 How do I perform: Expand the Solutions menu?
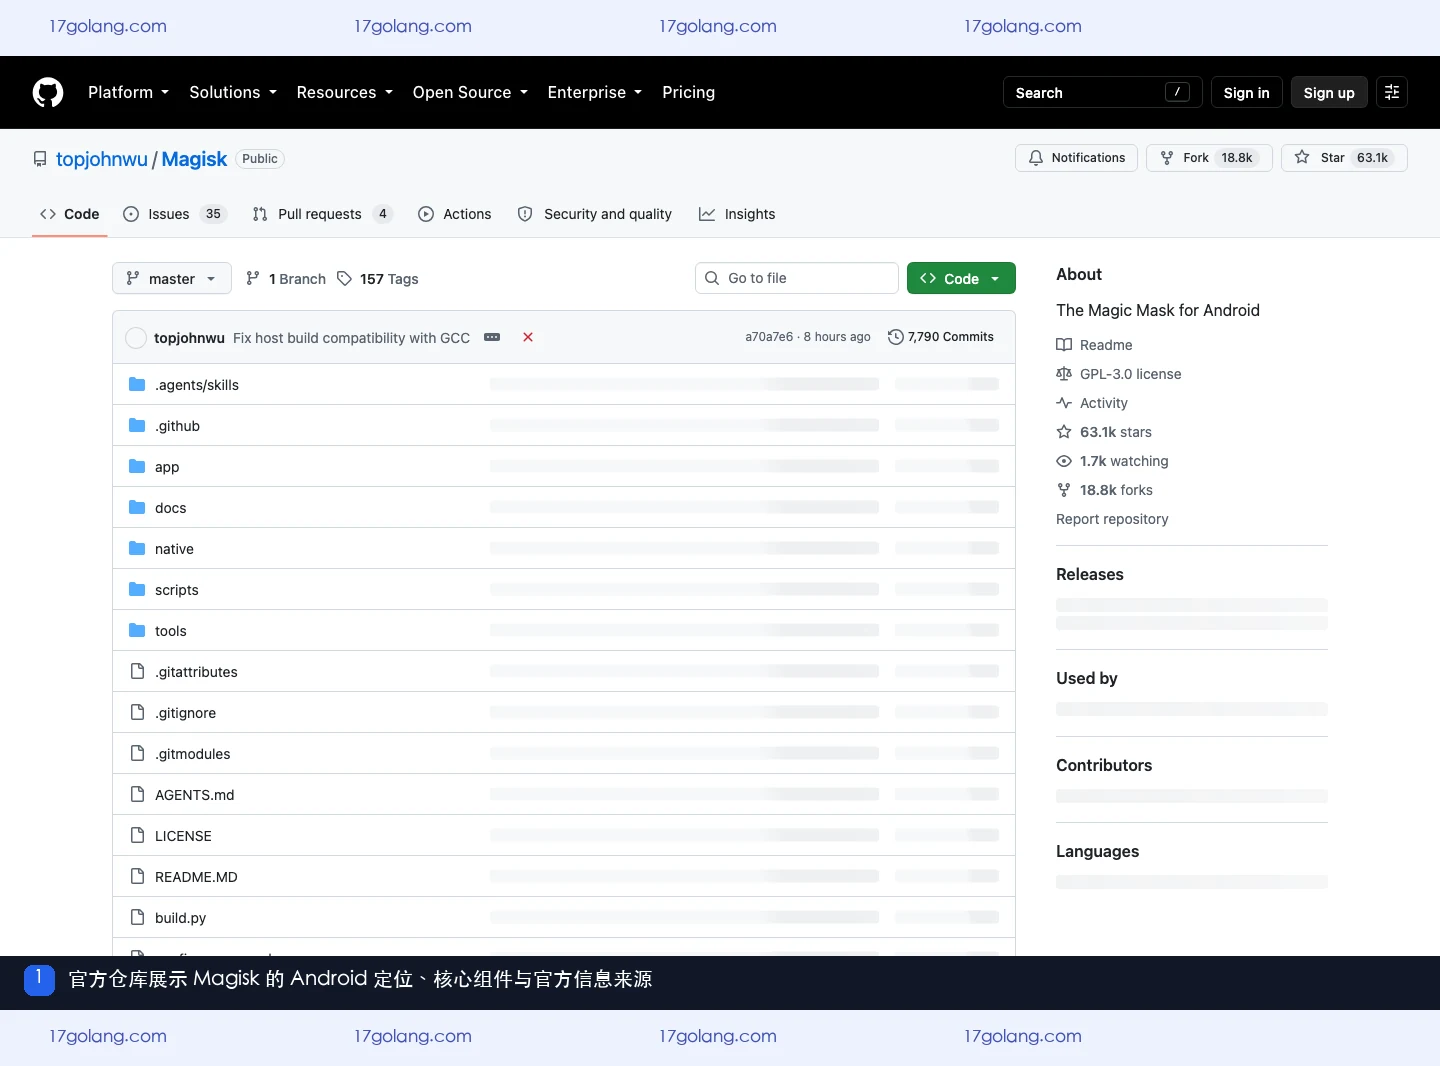[232, 92]
